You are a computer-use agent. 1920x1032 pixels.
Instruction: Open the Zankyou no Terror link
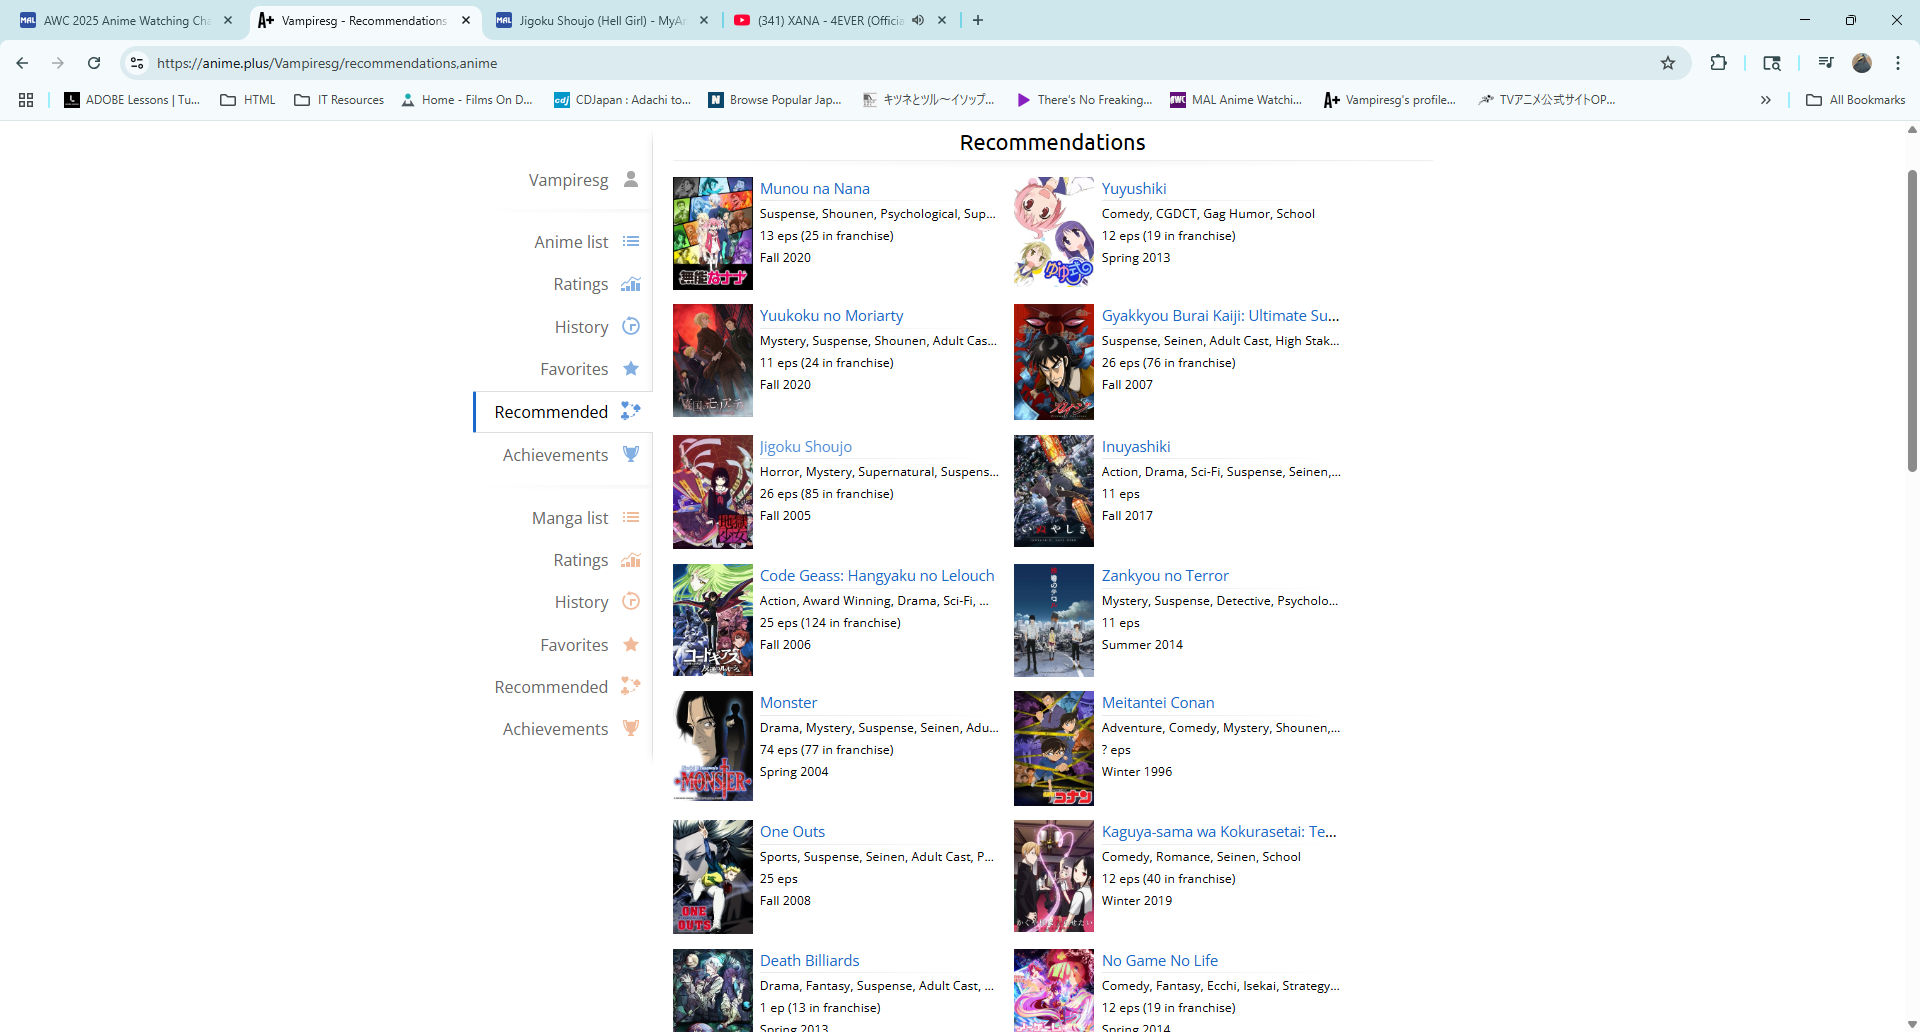tap(1164, 576)
